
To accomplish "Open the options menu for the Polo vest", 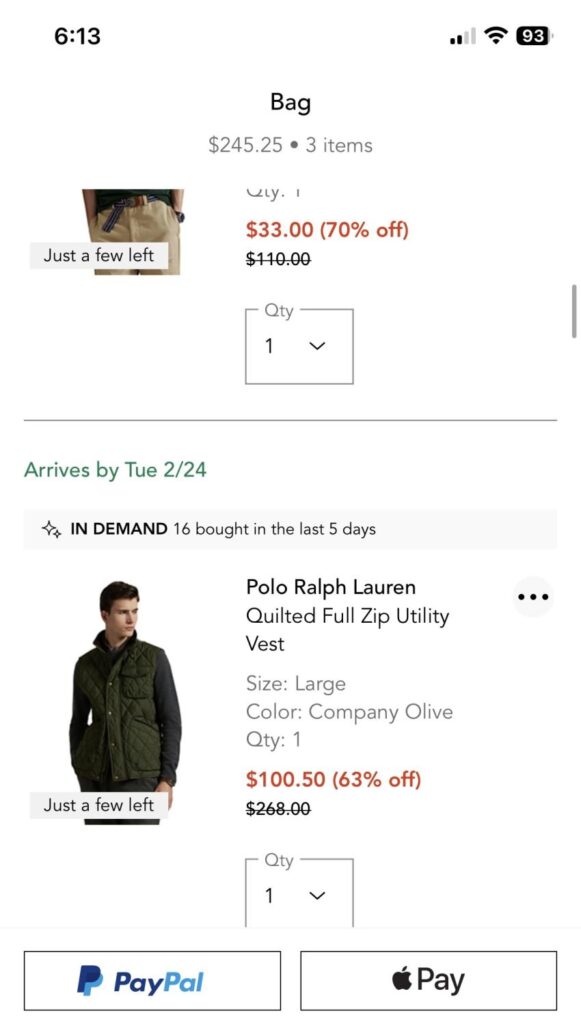I will tap(533, 597).
